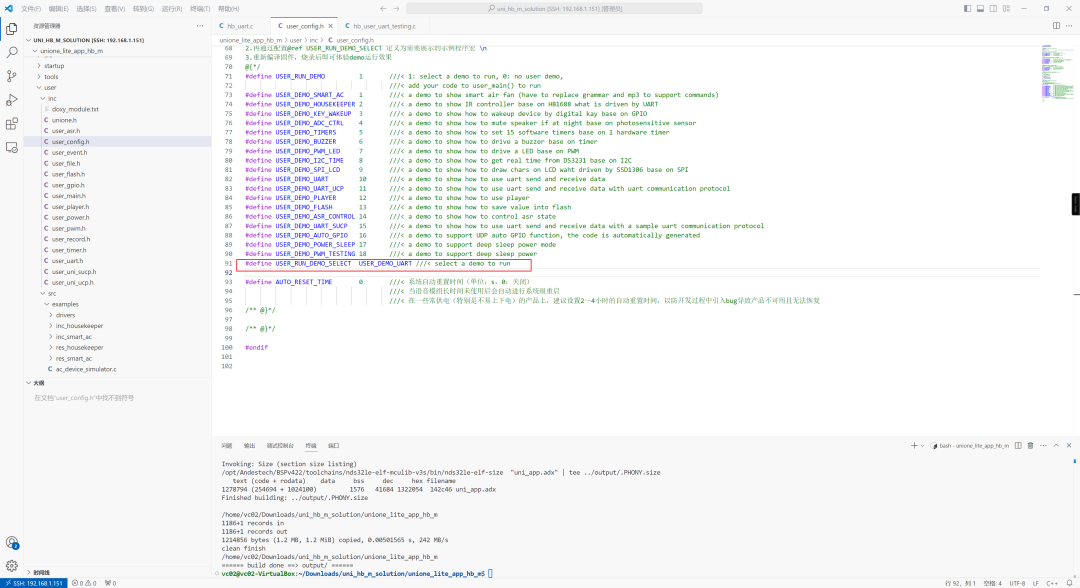The image size is (1080, 588).
Task: Expand the drivers folder in examples
Action: 65,315
